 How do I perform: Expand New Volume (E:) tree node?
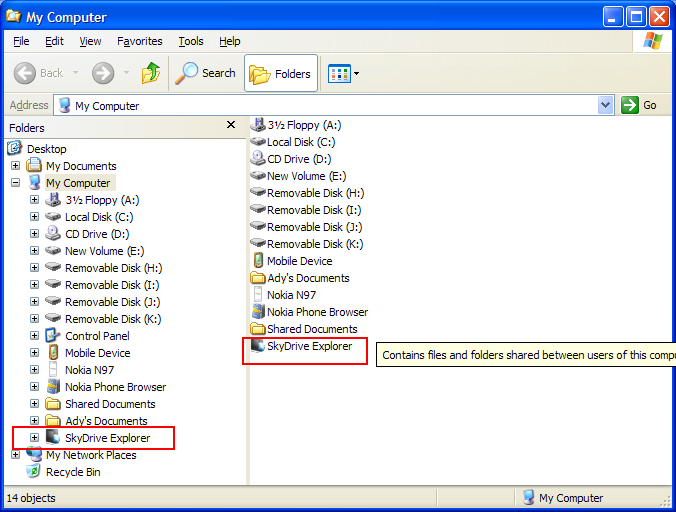pos(34,250)
